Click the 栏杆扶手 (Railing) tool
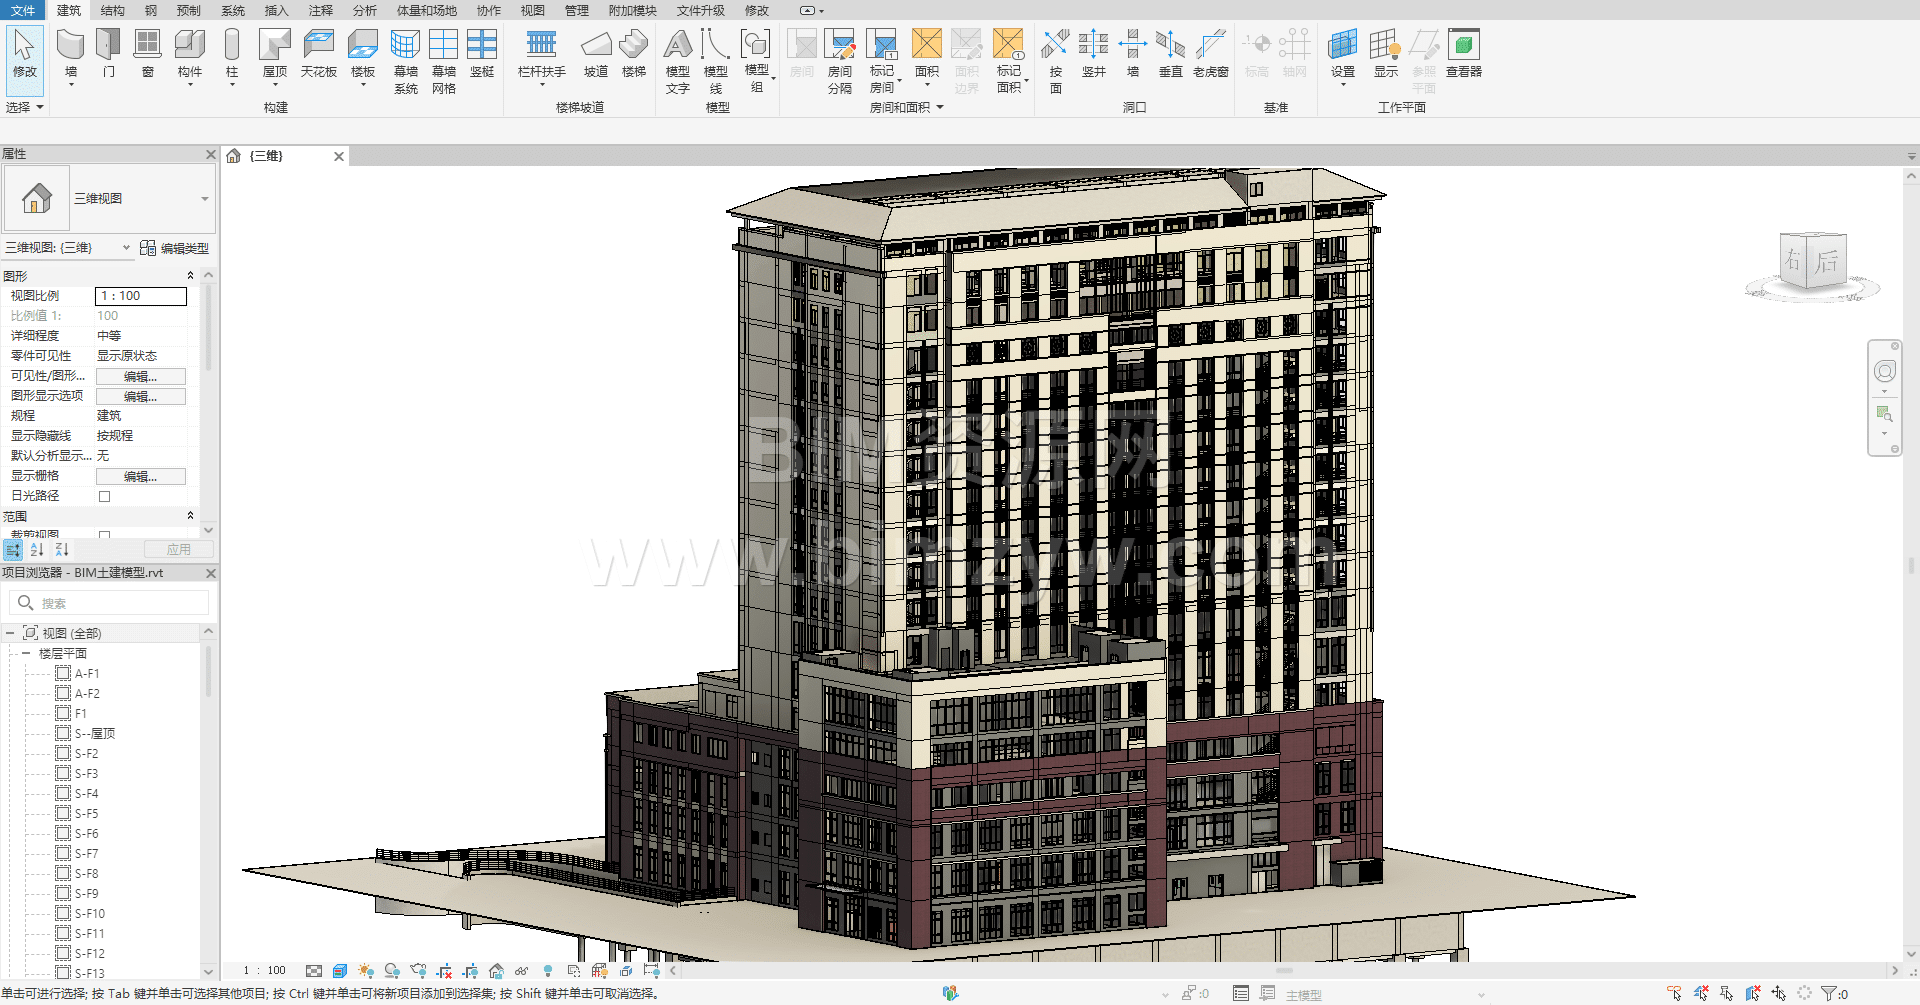This screenshot has width=1920, height=1005. pyautogui.click(x=541, y=53)
